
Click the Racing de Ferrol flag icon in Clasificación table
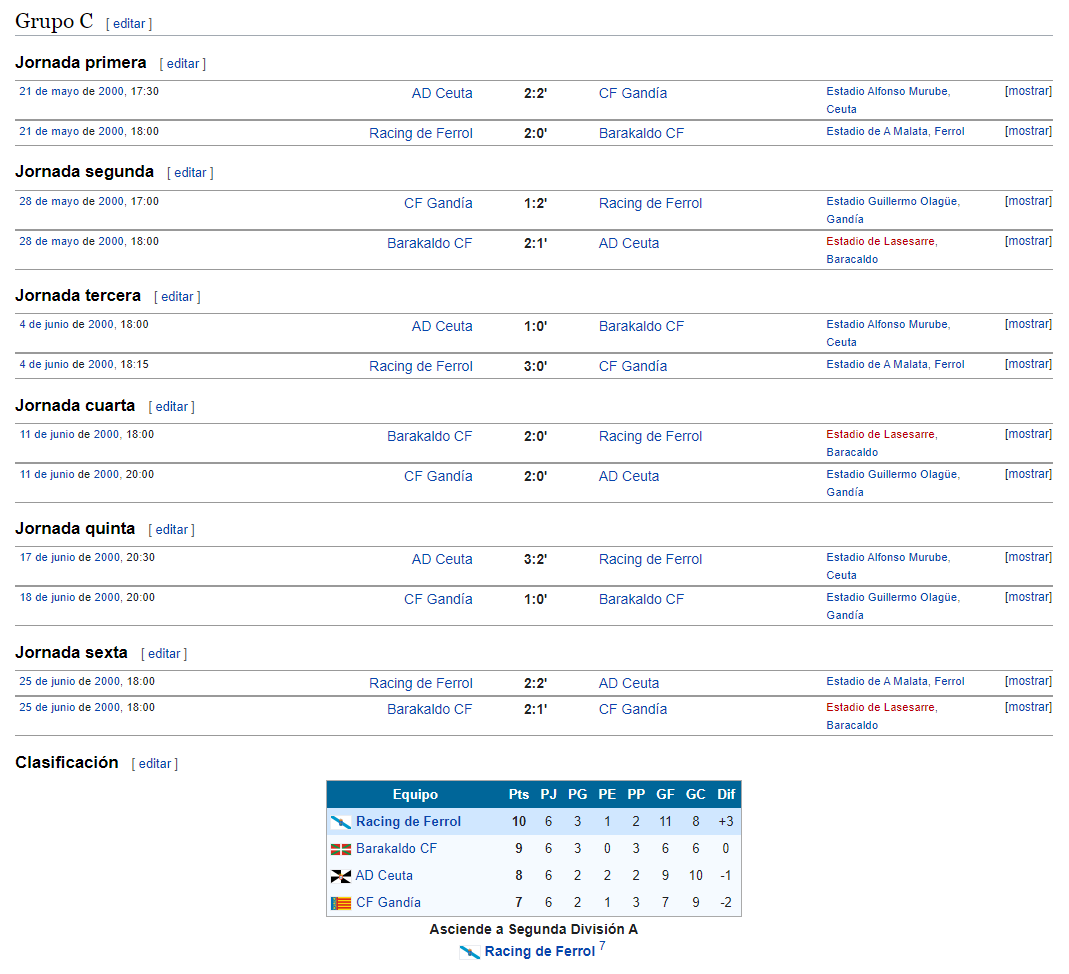(x=340, y=822)
